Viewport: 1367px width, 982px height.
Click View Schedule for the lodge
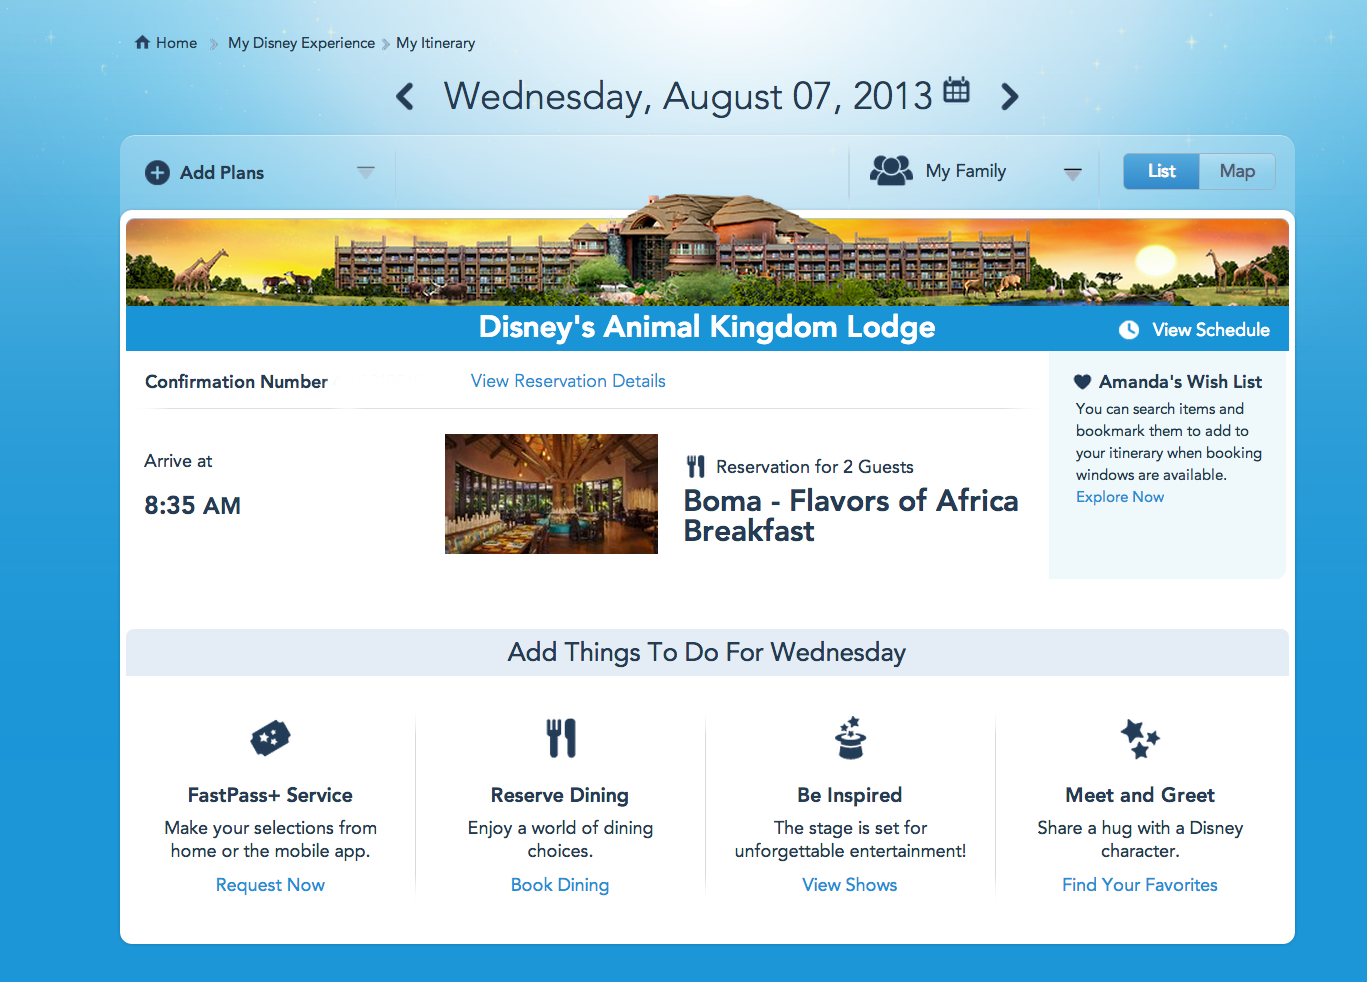pos(1210,330)
